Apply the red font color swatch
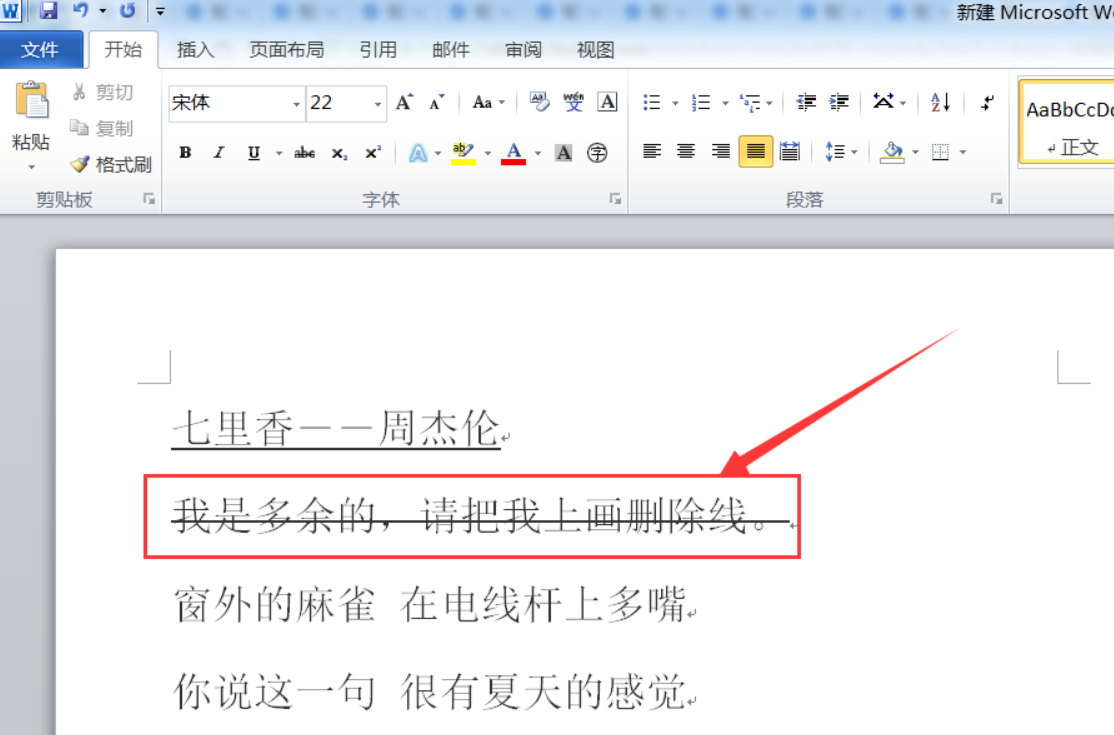 513,153
